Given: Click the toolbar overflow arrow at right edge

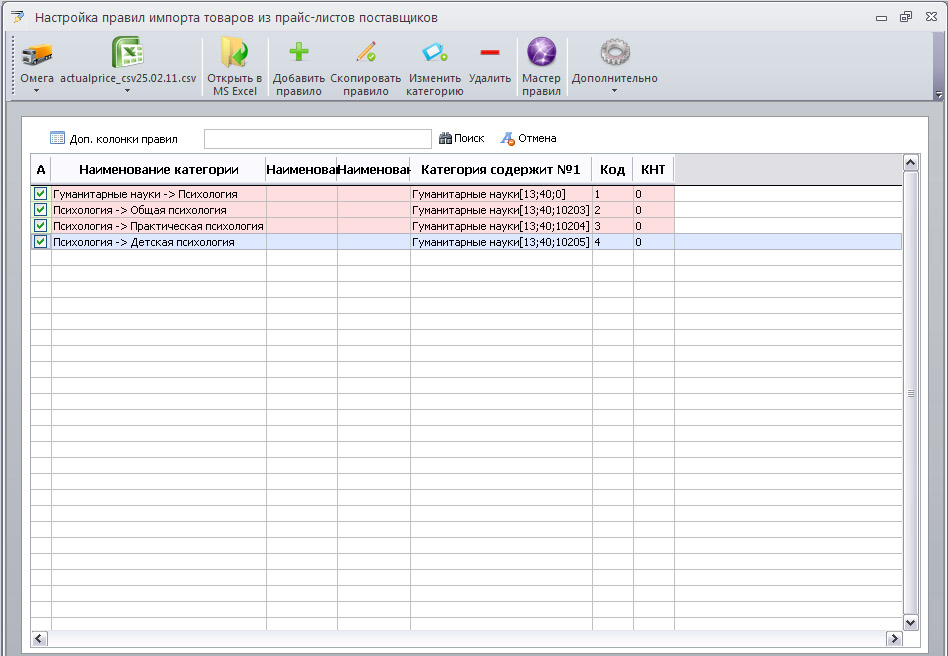Looking at the screenshot, I should (x=938, y=94).
